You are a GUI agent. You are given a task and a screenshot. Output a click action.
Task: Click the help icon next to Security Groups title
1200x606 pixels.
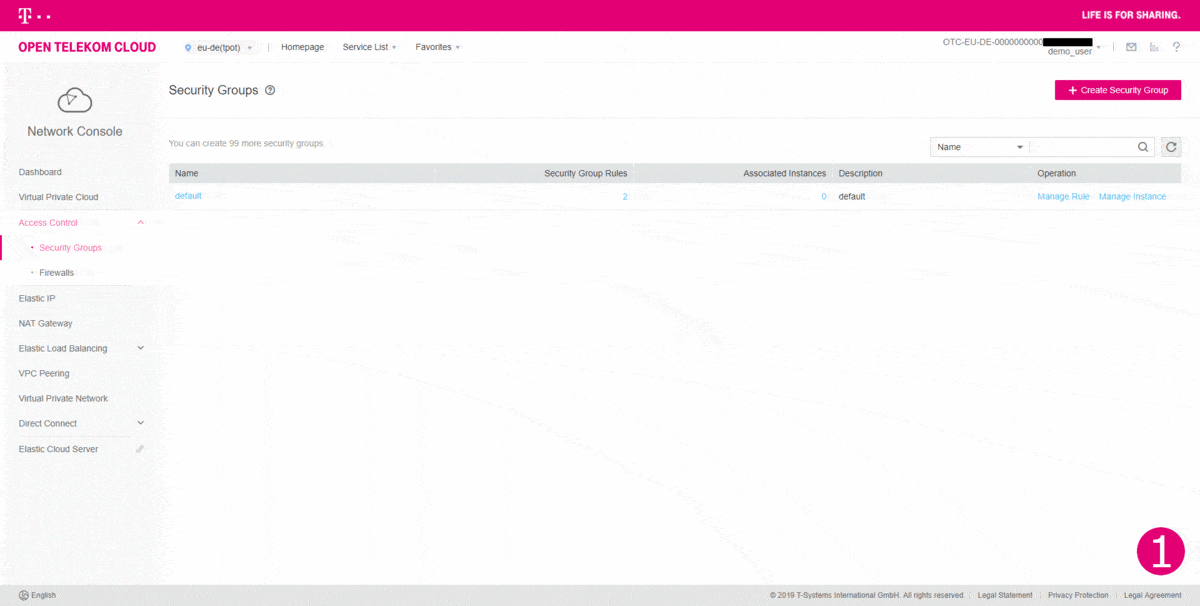tap(268, 90)
